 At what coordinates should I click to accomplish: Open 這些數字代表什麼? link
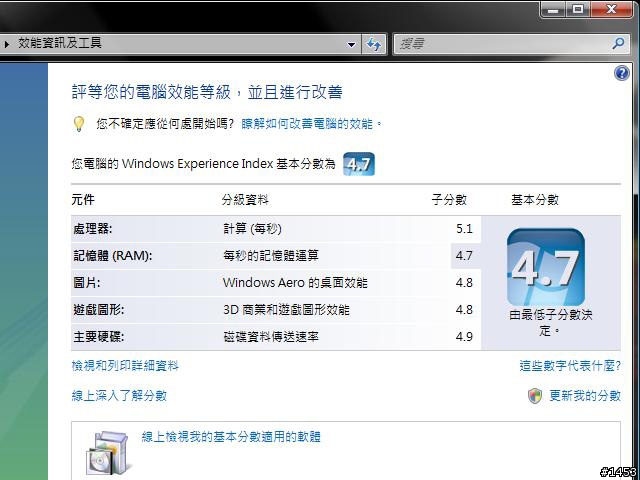click(570, 365)
